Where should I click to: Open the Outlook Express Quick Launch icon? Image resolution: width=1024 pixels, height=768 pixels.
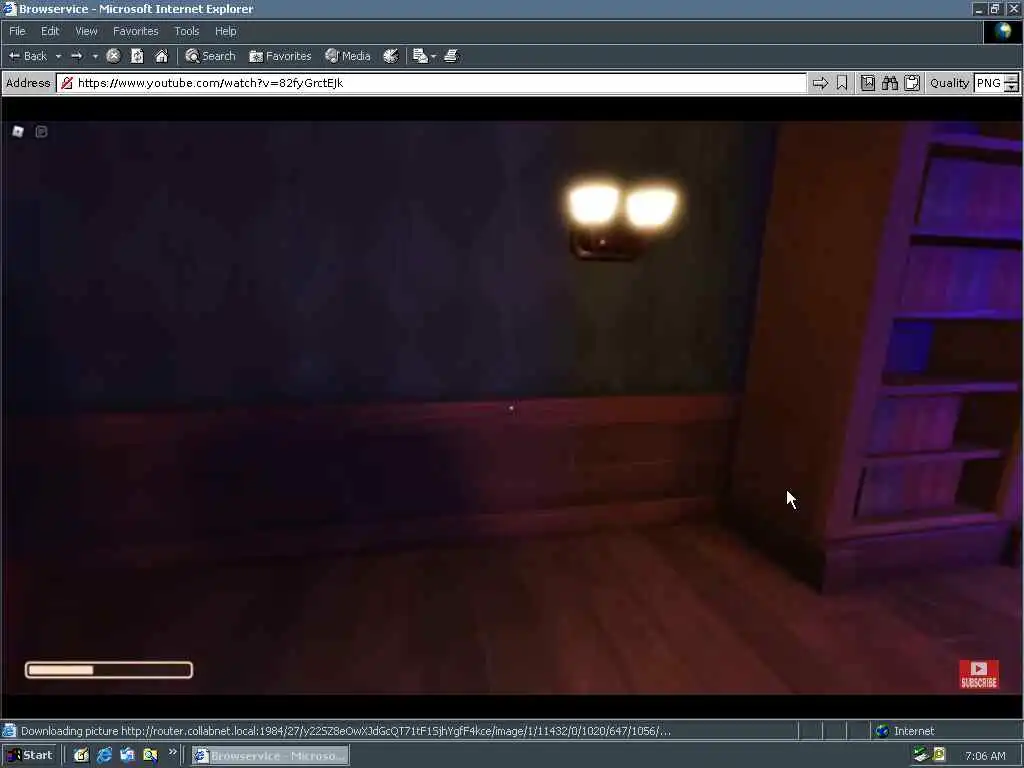(127, 756)
